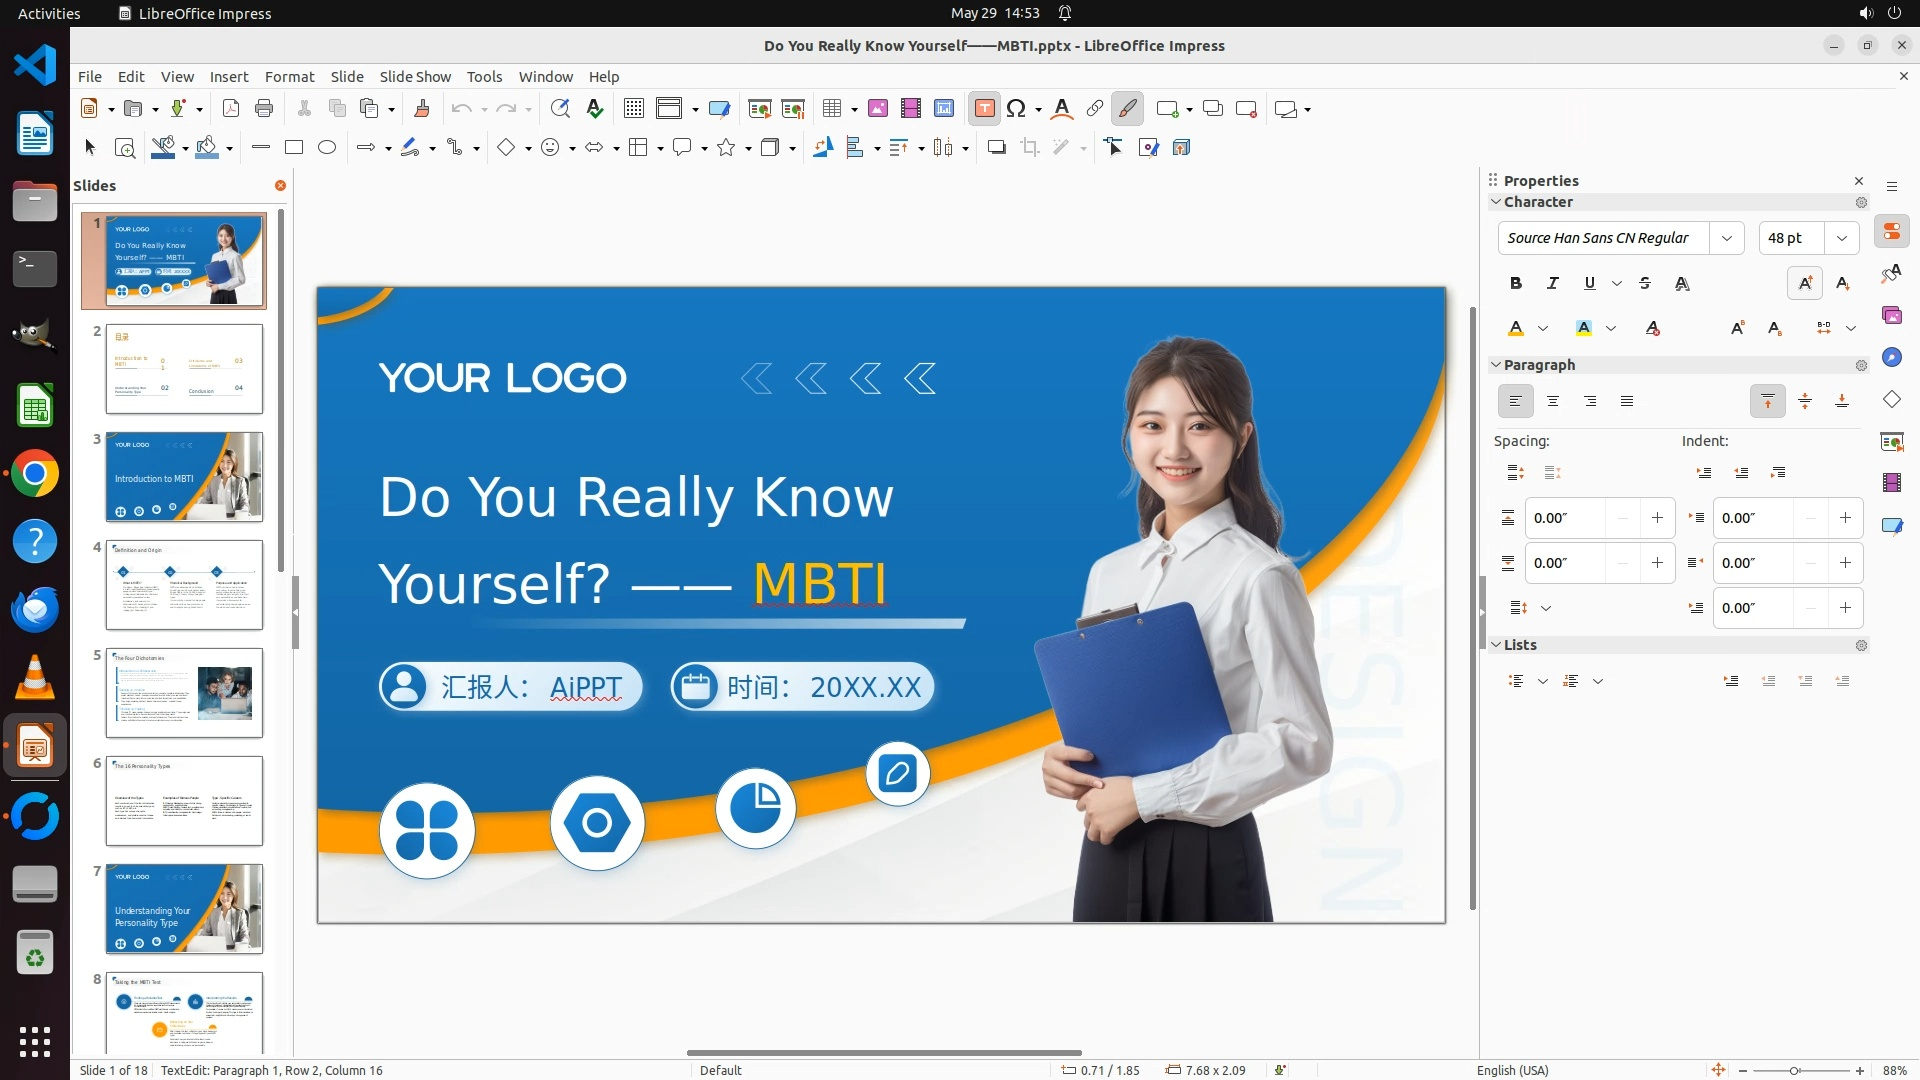Select the Ellipse shape tool
The width and height of the screenshot is (1920, 1080).
pos(327,148)
